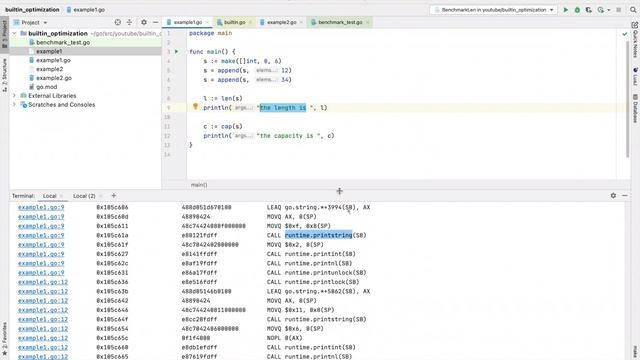Run with coverage icon in toolbar
This screenshot has height=360, width=640.
589,10
